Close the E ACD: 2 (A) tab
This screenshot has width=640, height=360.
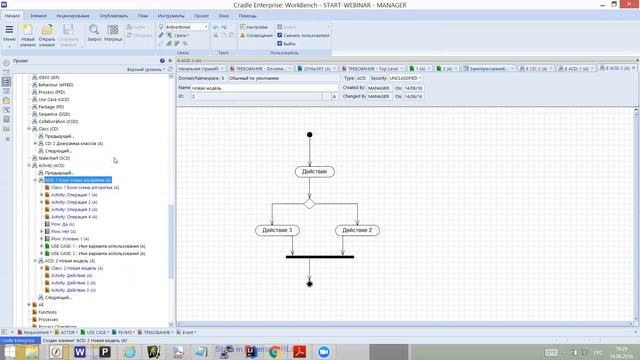[x=634, y=68]
